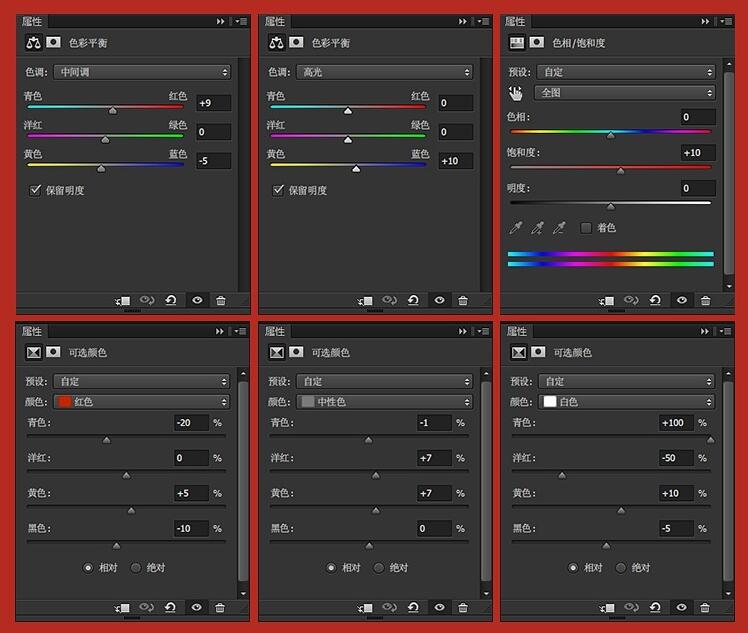The height and width of the screenshot is (633, 748).
Task: Click the Saturation value field showing +10
Action: click(x=698, y=153)
